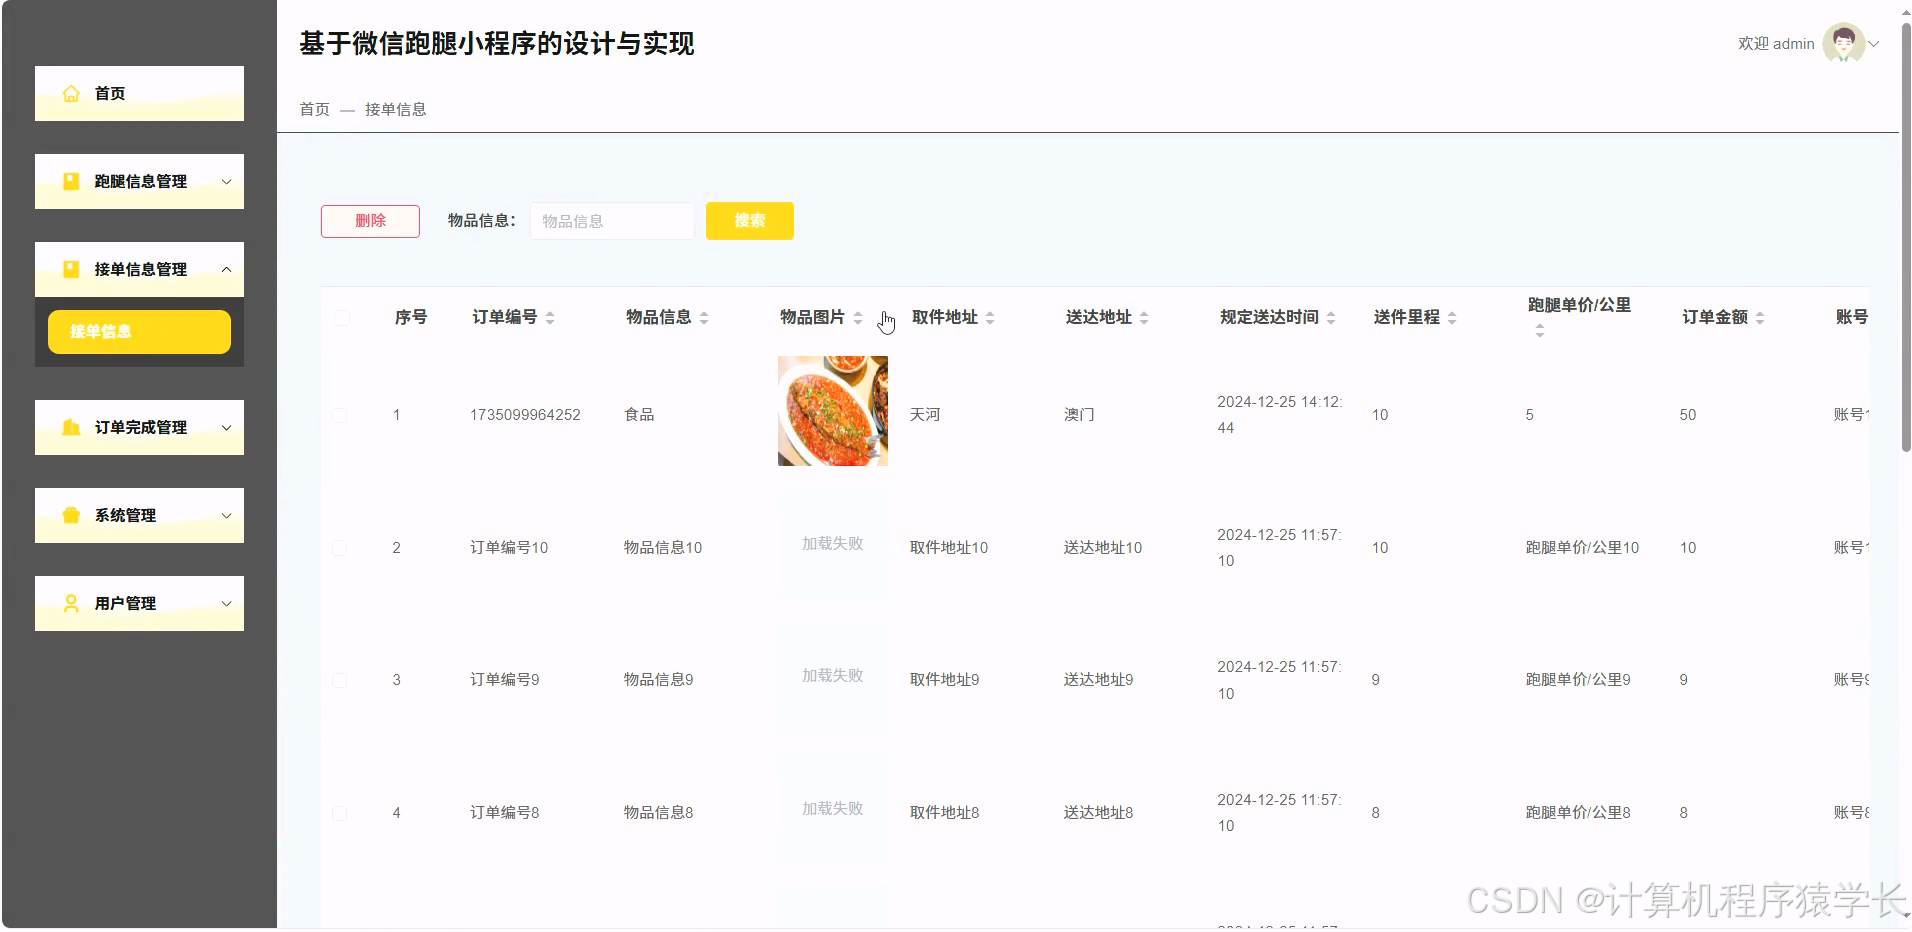Image resolution: width=1912 pixels, height=932 pixels.
Task: Click the 接单信息管理 sidebar icon
Action: pyautogui.click(x=70, y=269)
